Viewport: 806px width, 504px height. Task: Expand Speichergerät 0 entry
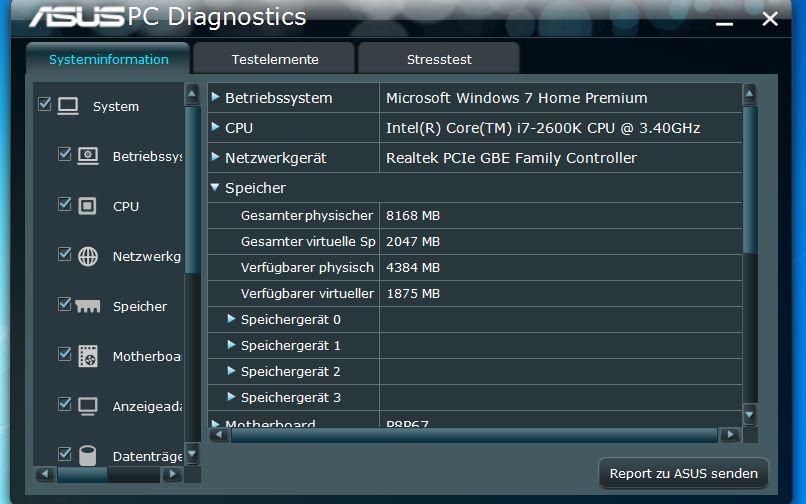[x=231, y=318]
